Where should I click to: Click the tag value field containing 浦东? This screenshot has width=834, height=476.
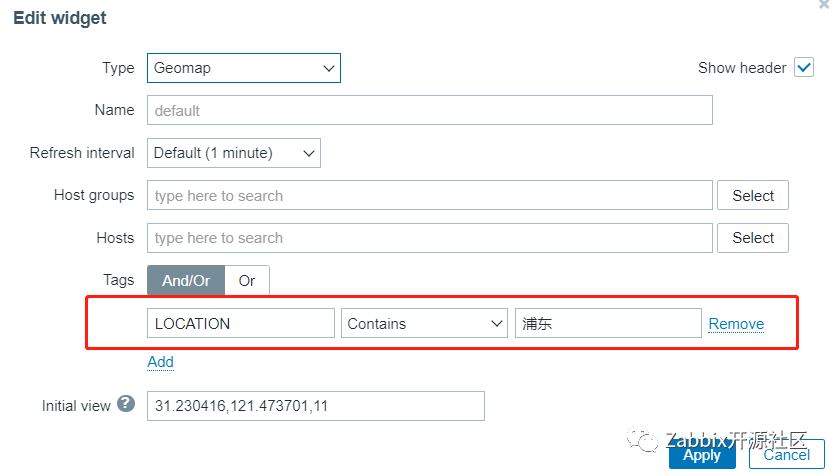click(608, 324)
